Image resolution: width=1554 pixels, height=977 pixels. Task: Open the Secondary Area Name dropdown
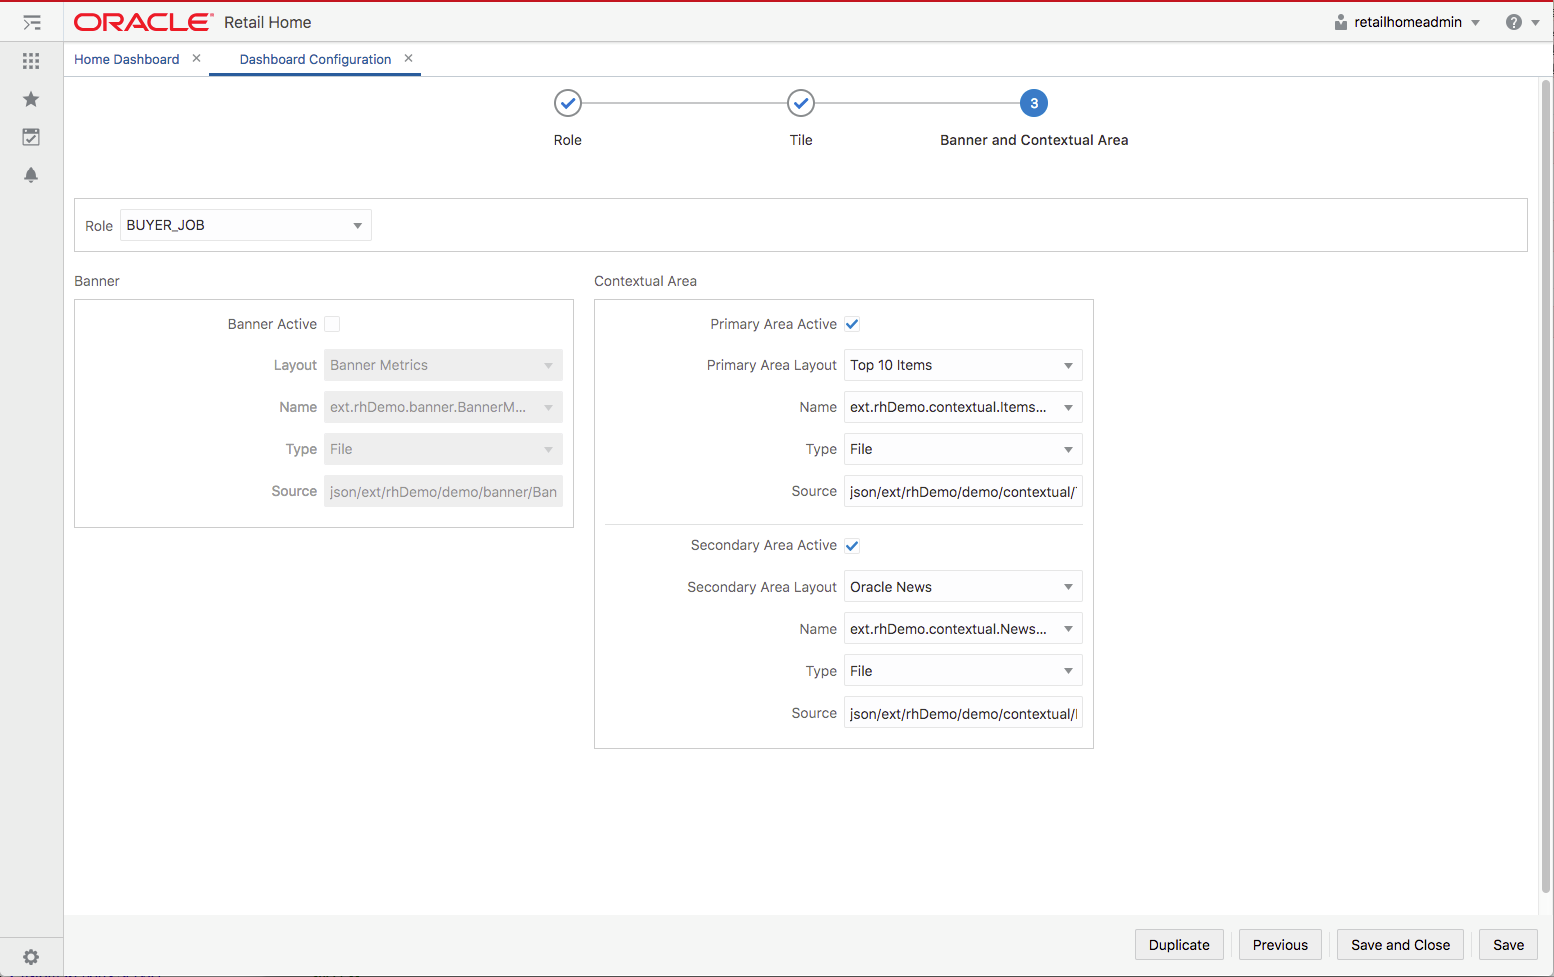tap(963, 629)
